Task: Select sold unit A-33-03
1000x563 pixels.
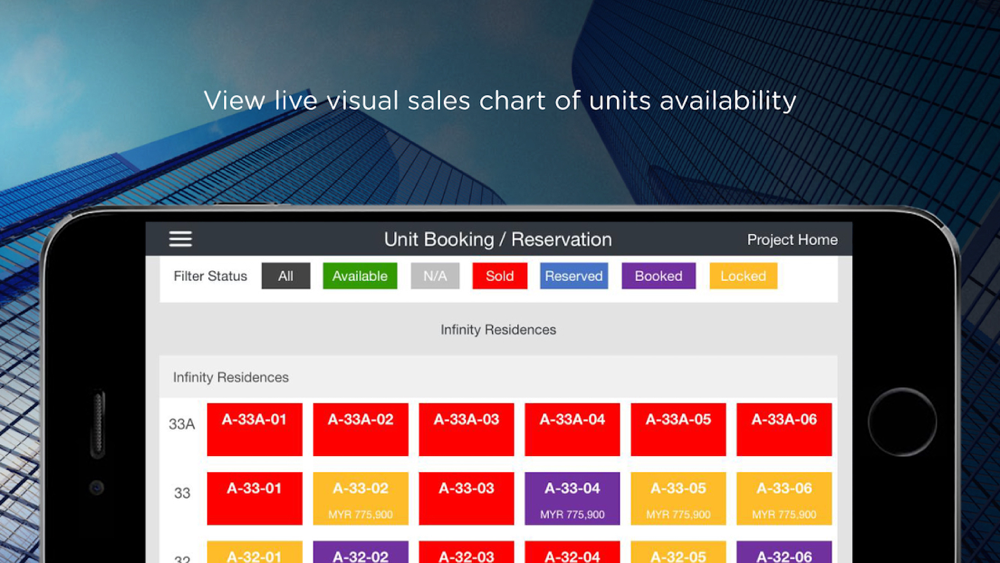Action: (466, 499)
